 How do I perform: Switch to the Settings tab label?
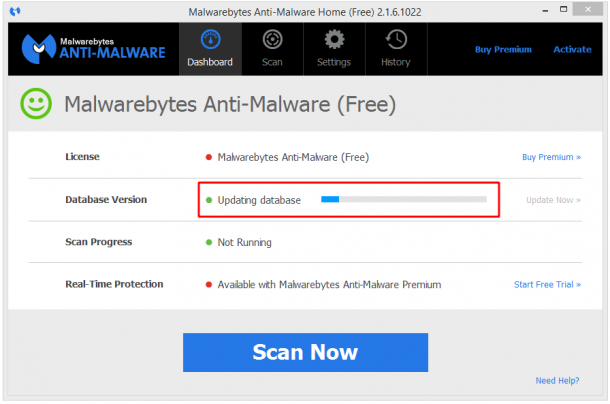point(334,62)
